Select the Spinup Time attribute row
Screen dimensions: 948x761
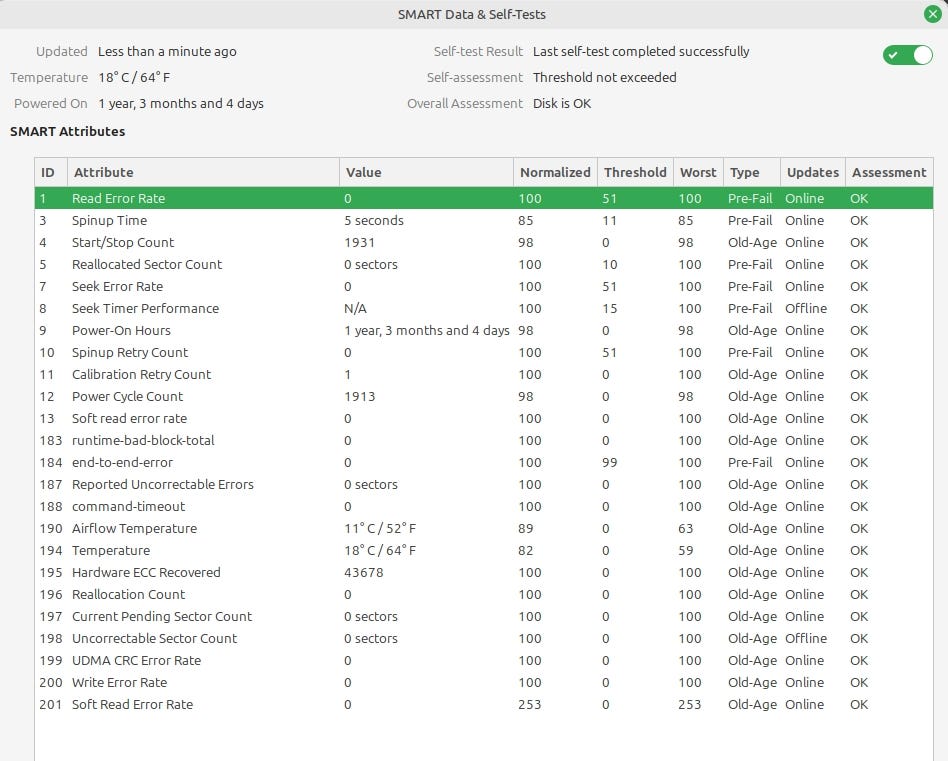(x=484, y=220)
